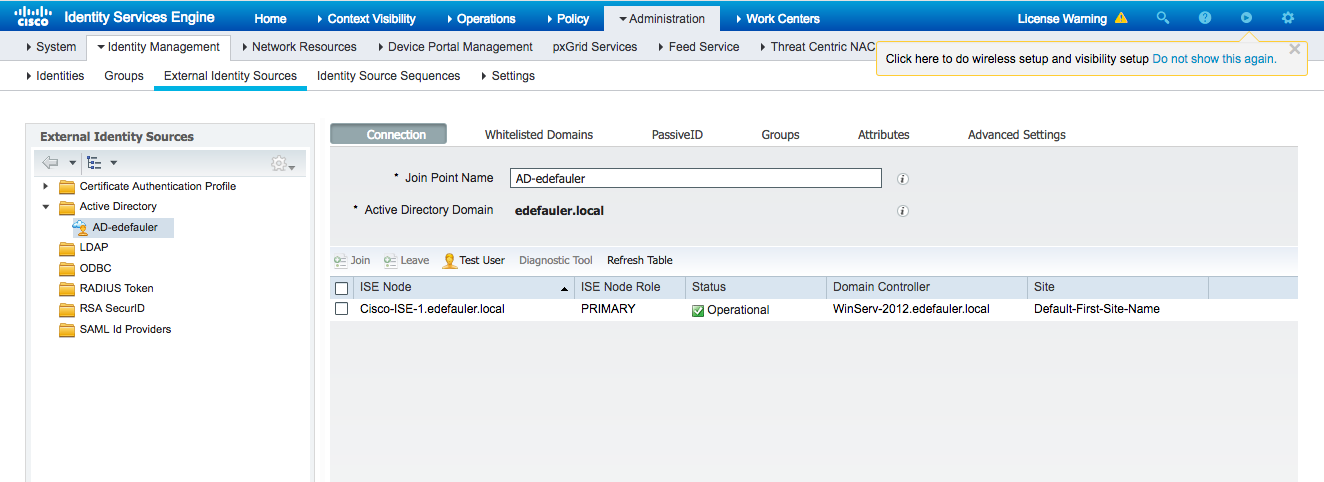The width and height of the screenshot is (1324, 482).
Task: Click the tree view icon in sidebar toolbar
Action: point(95,163)
